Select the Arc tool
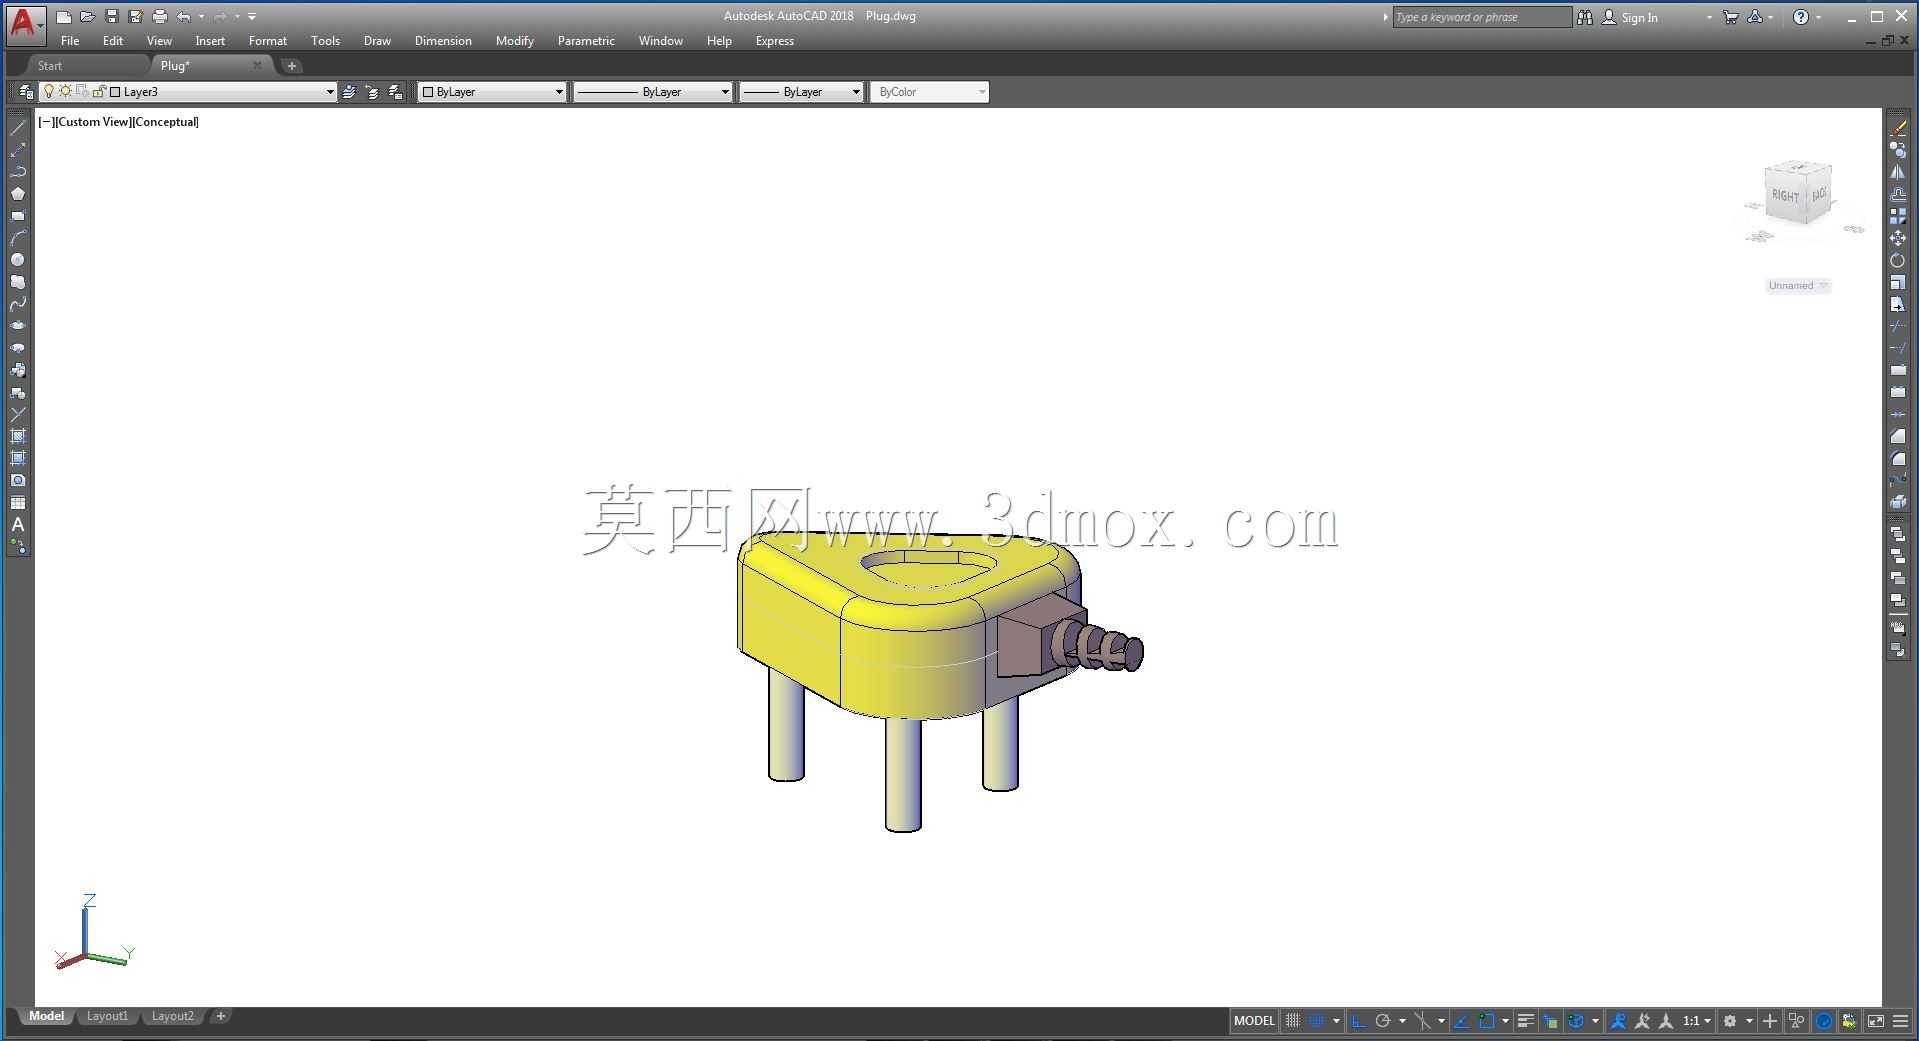The image size is (1919, 1041). pyautogui.click(x=17, y=238)
